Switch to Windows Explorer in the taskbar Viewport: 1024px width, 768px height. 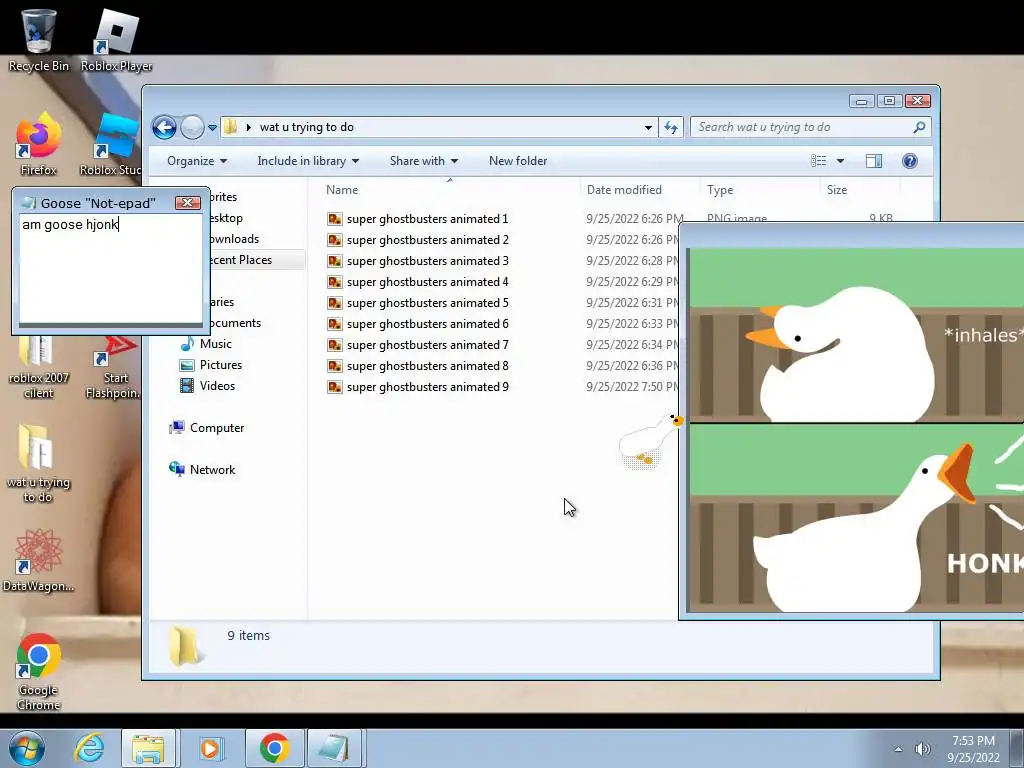click(x=148, y=748)
